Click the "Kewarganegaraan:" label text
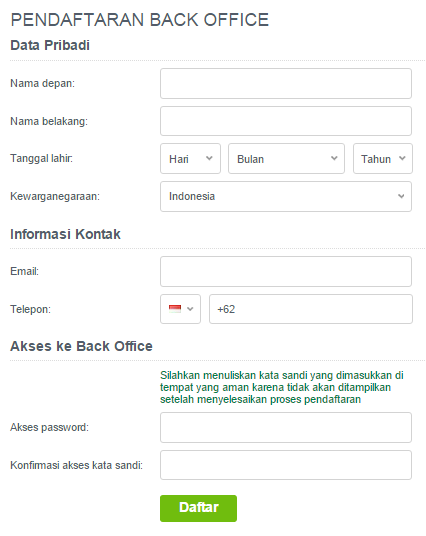This screenshot has height=536, width=426. tap(55, 196)
